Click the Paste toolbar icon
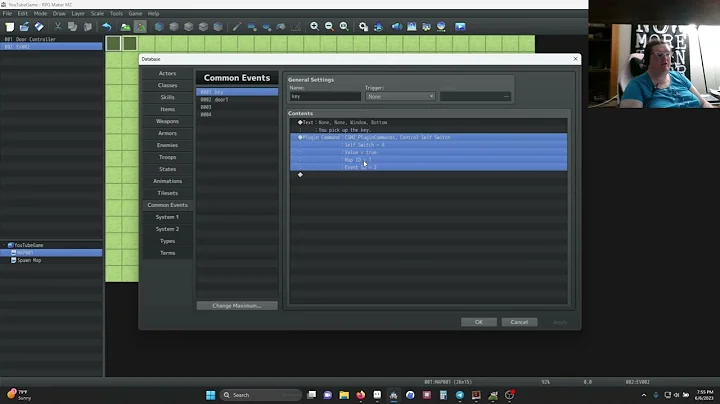This screenshot has height=404, width=720. coord(87,27)
